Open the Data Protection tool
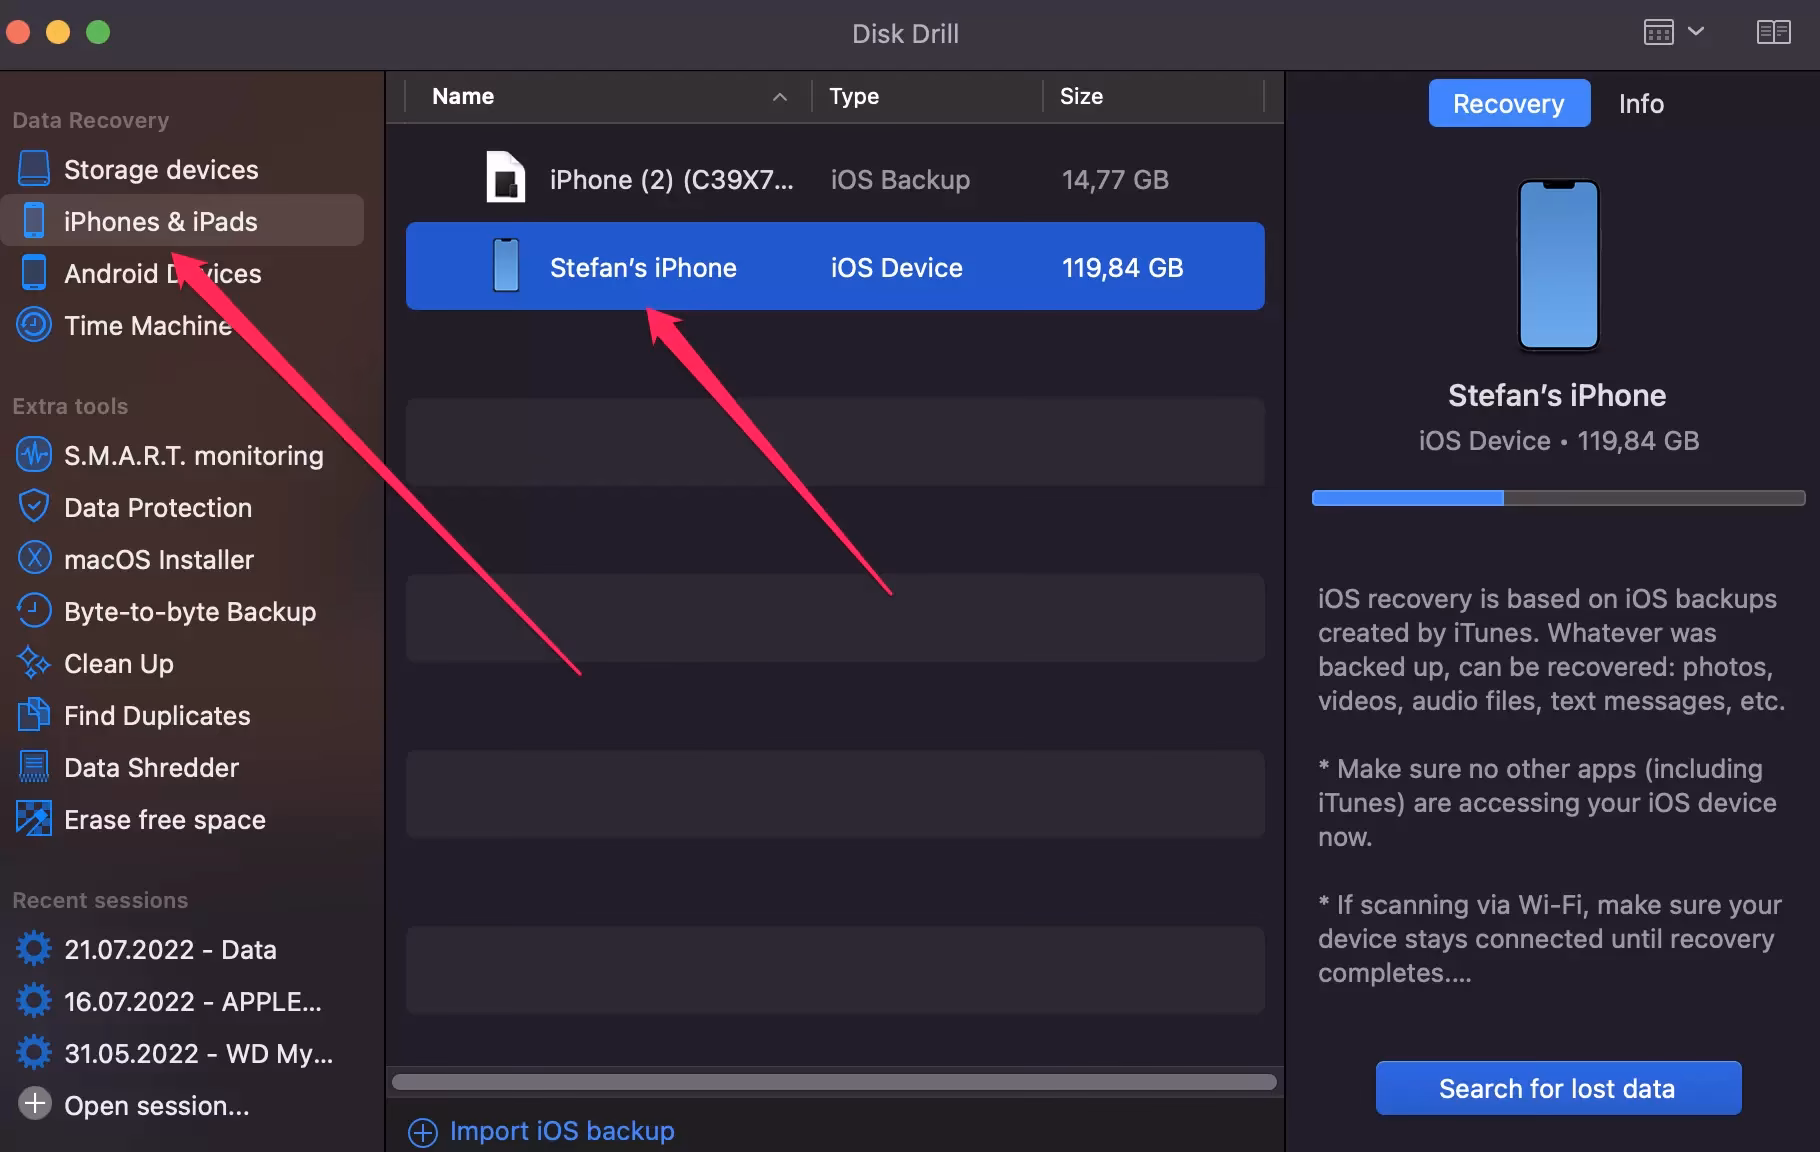This screenshot has height=1152, width=1820. (158, 507)
